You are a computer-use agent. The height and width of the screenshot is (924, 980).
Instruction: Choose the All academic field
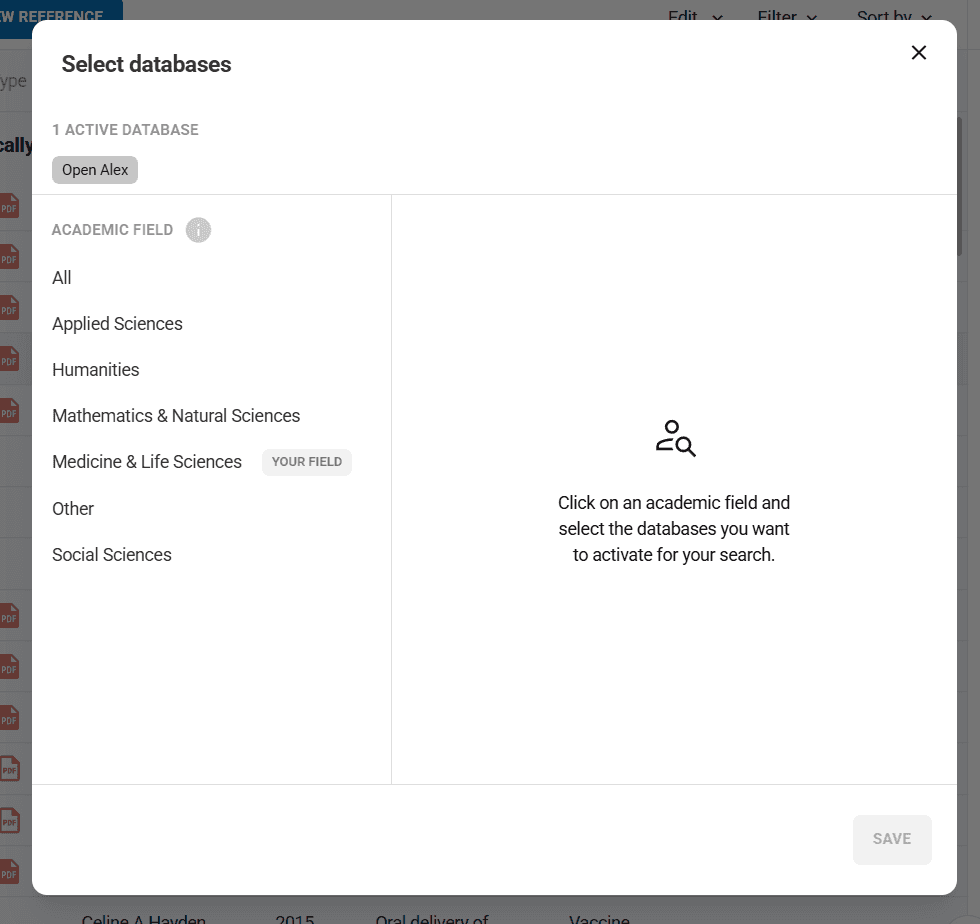tap(62, 278)
